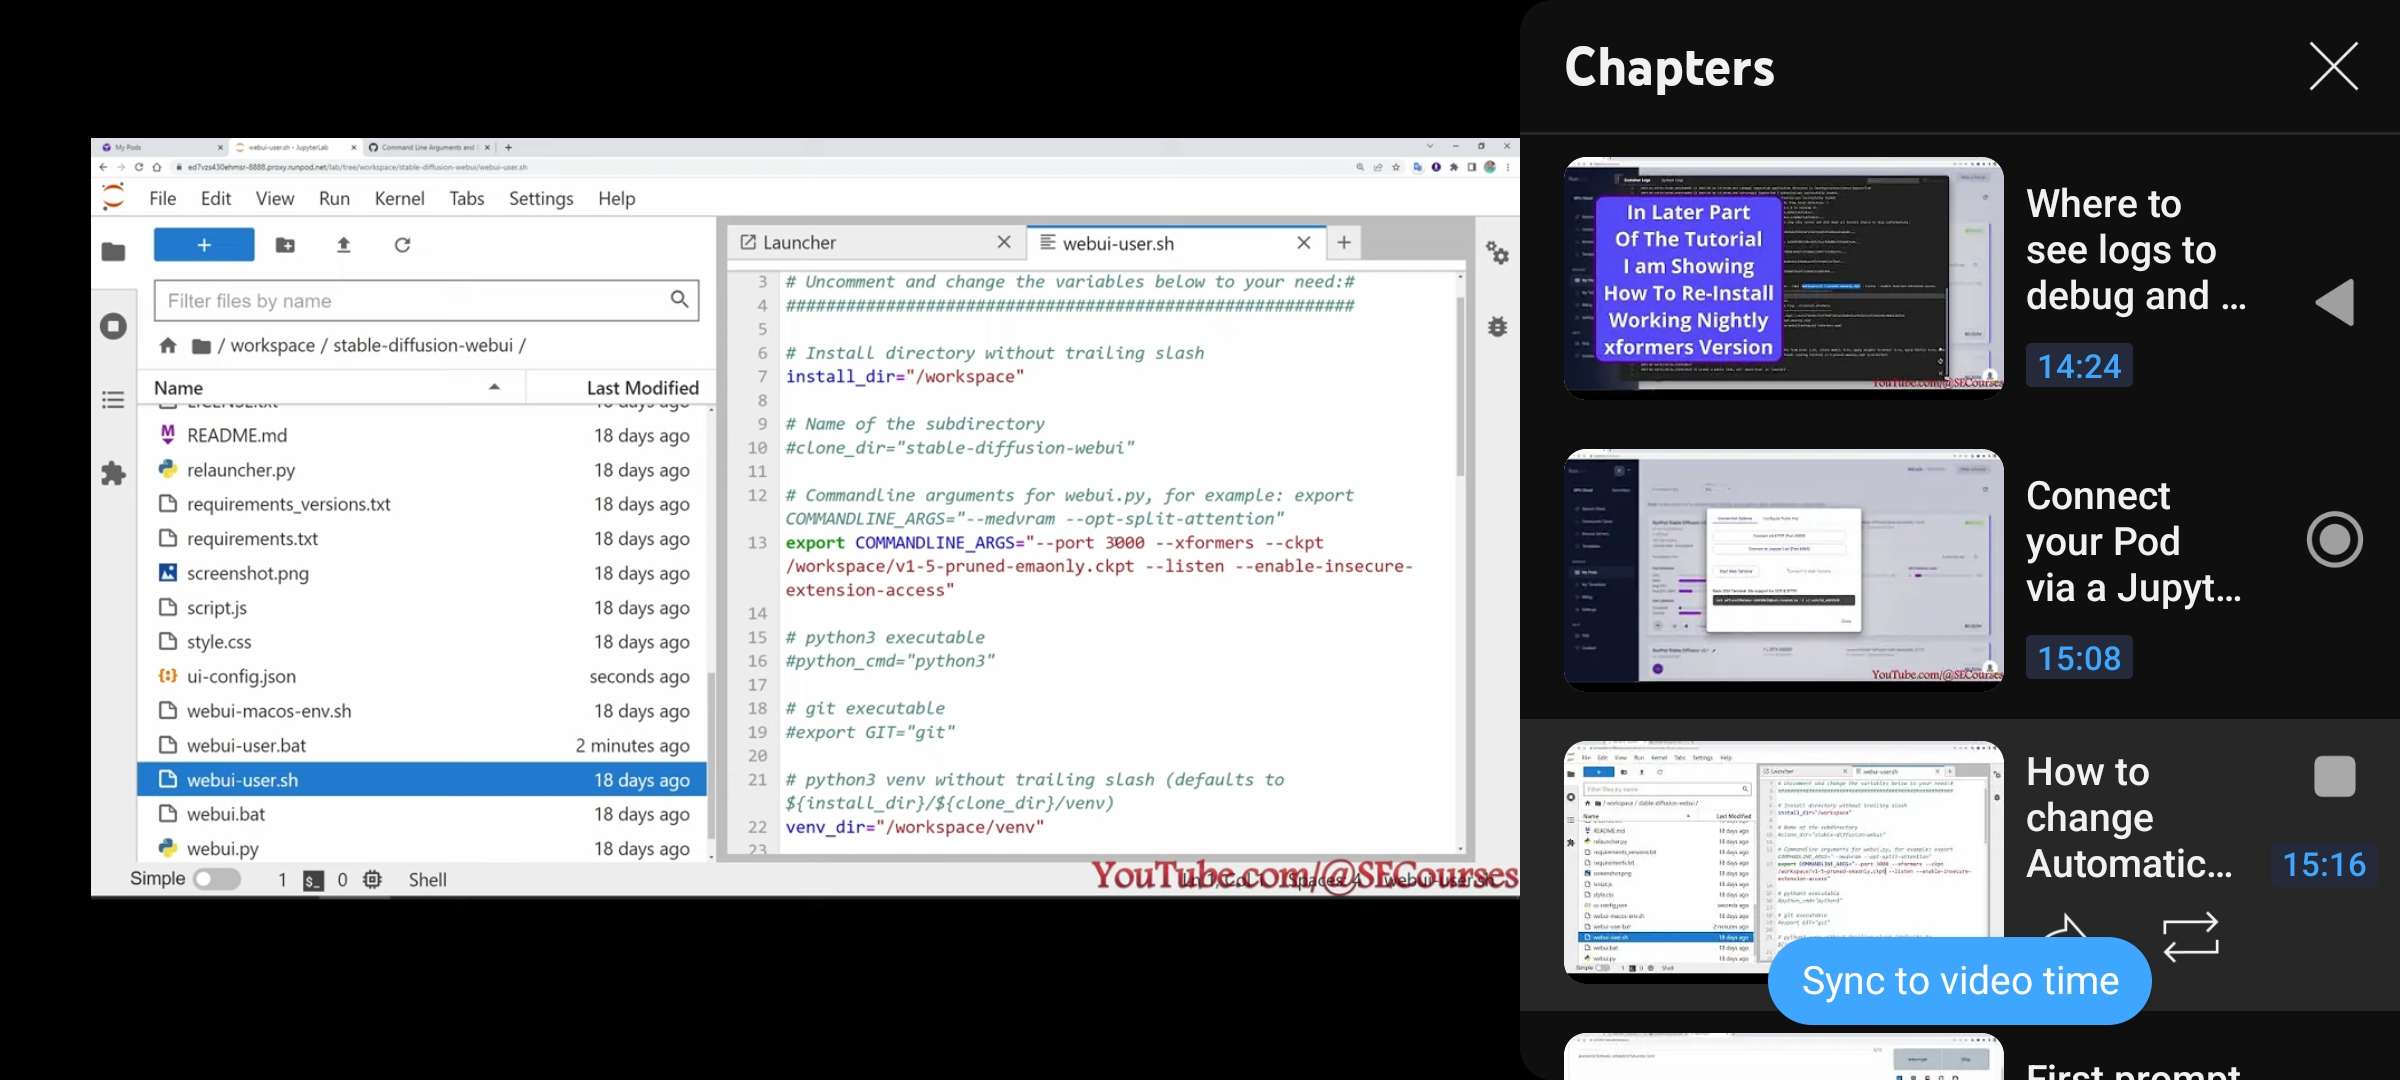Open the Kernel menu

(399, 198)
